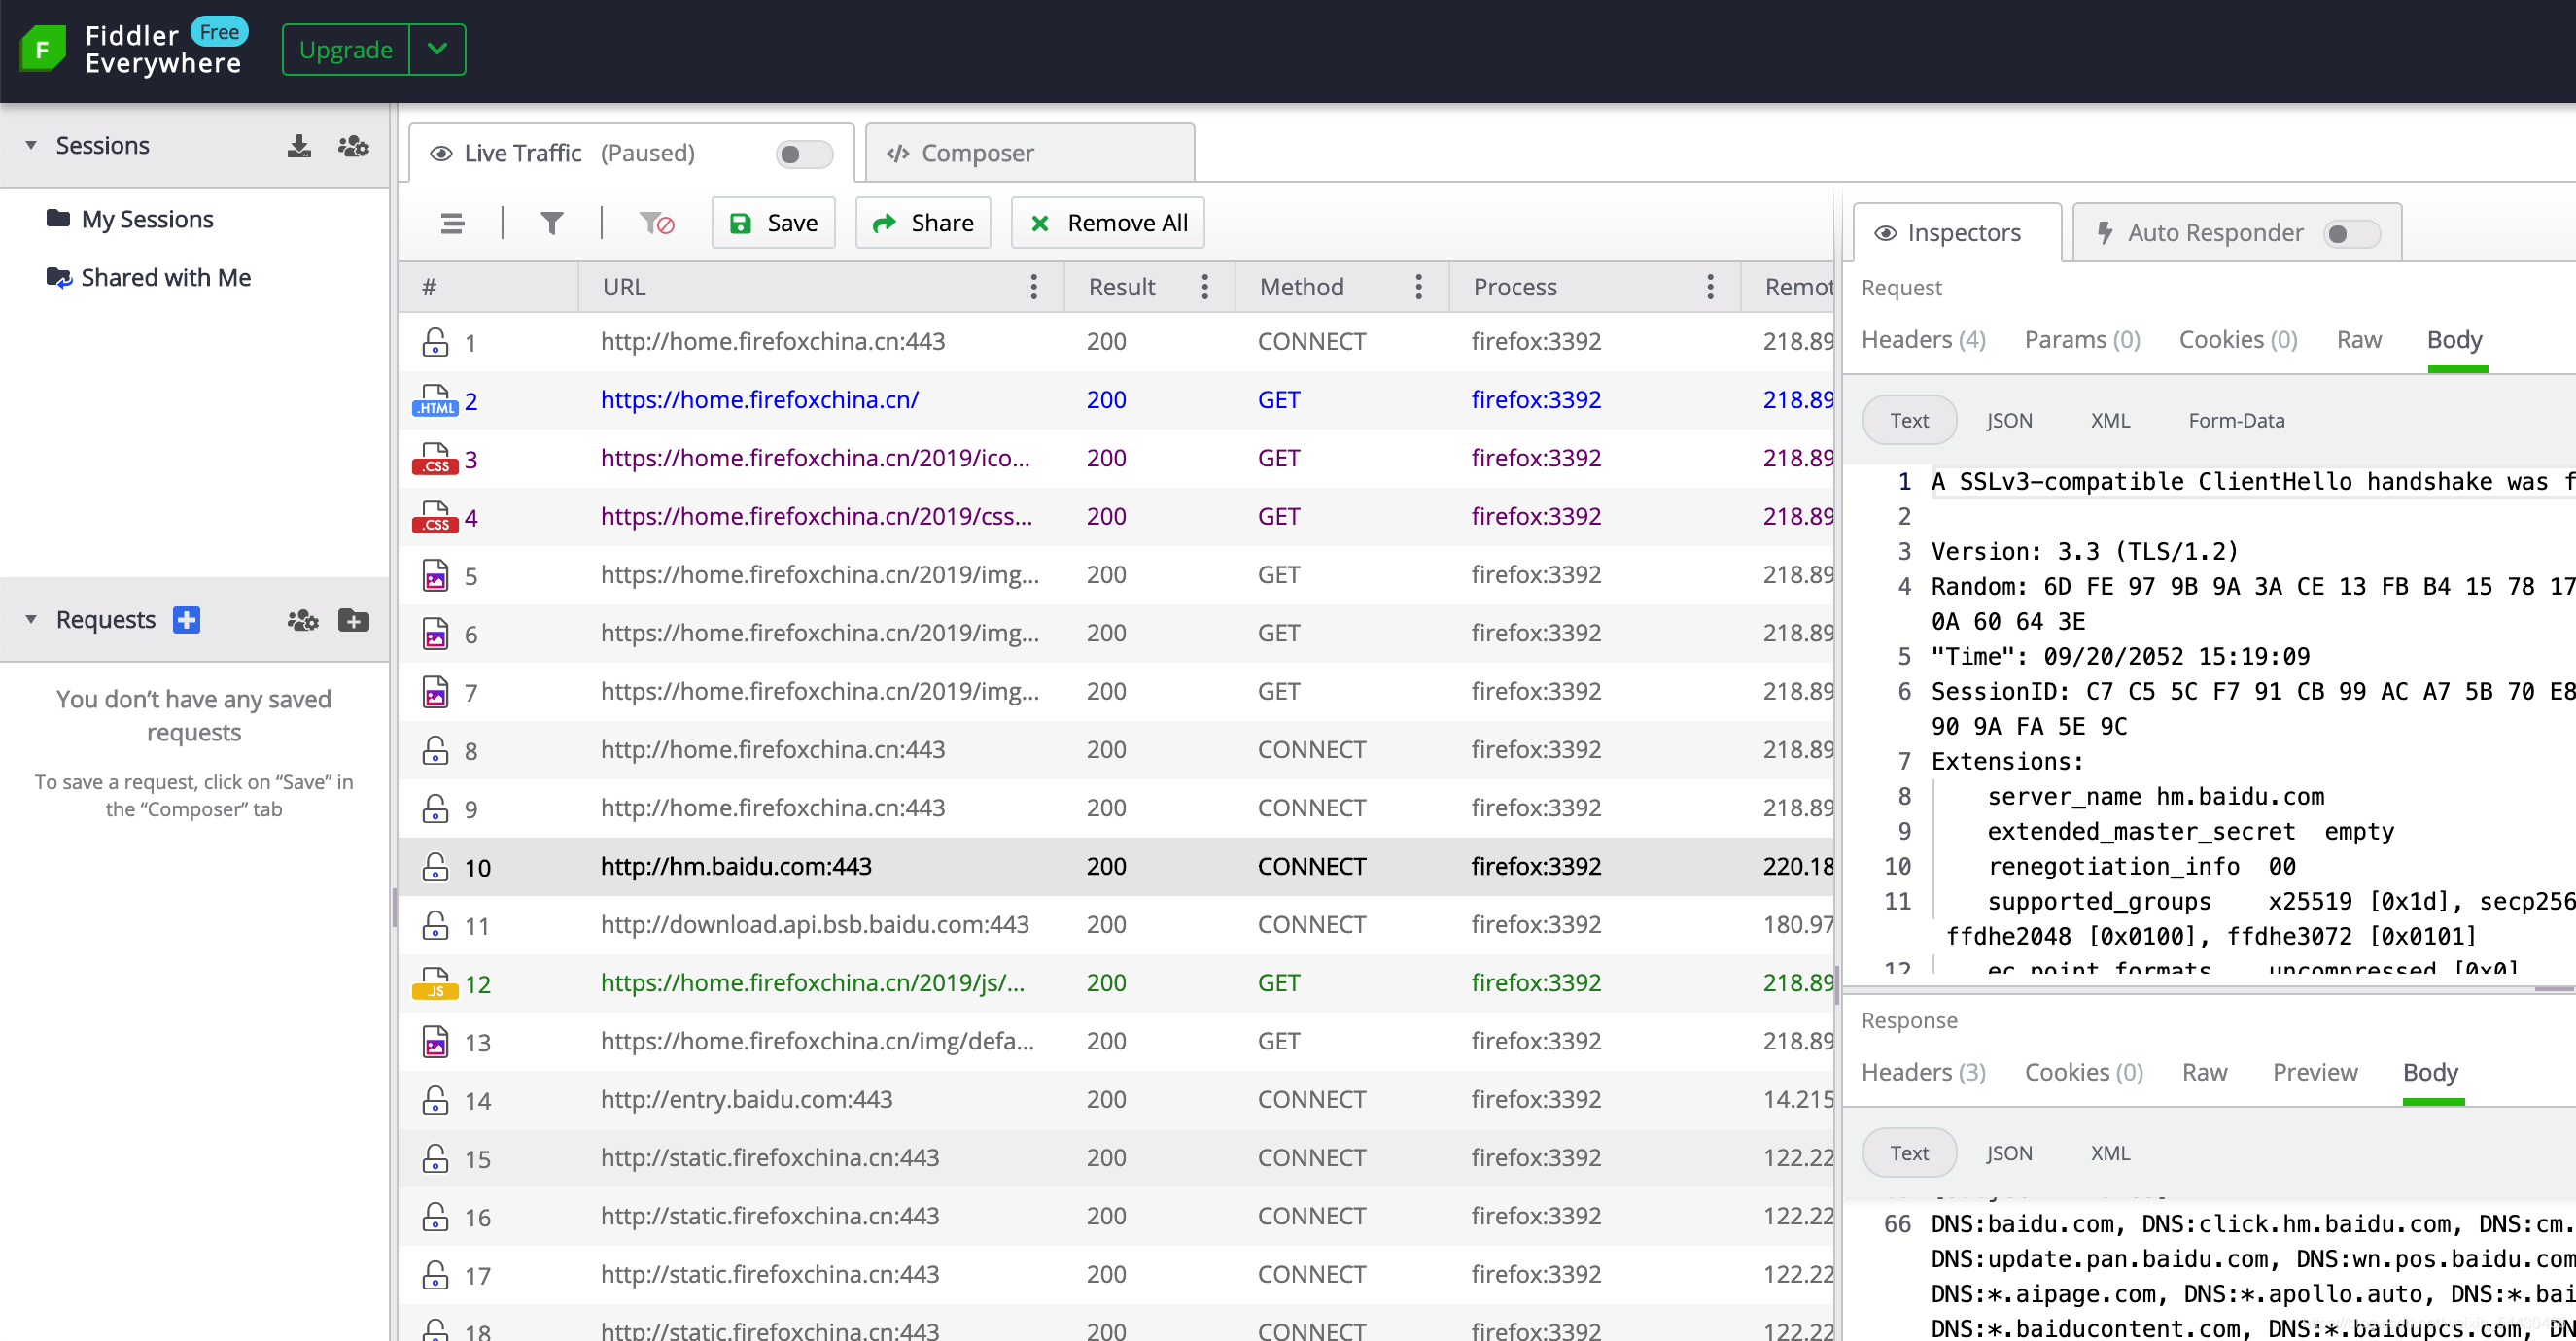Add a new request with plus icon
Image resolution: width=2576 pixels, height=1341 pixels.
pyautogui.click(x=186, y=620)
